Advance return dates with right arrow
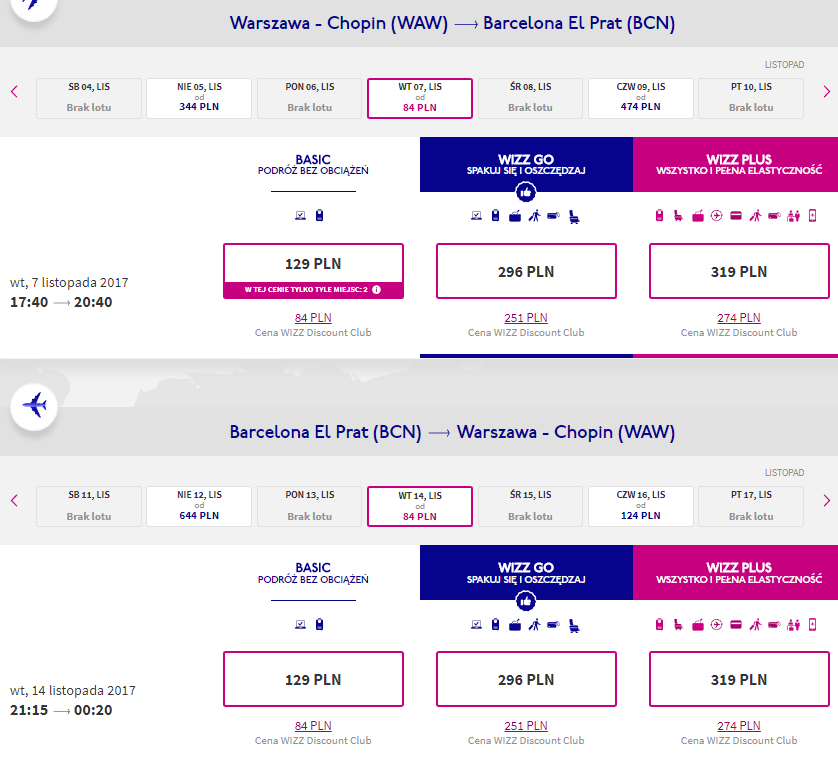The height and width of the screenshot is (758, 838). (x=826, y=500)
